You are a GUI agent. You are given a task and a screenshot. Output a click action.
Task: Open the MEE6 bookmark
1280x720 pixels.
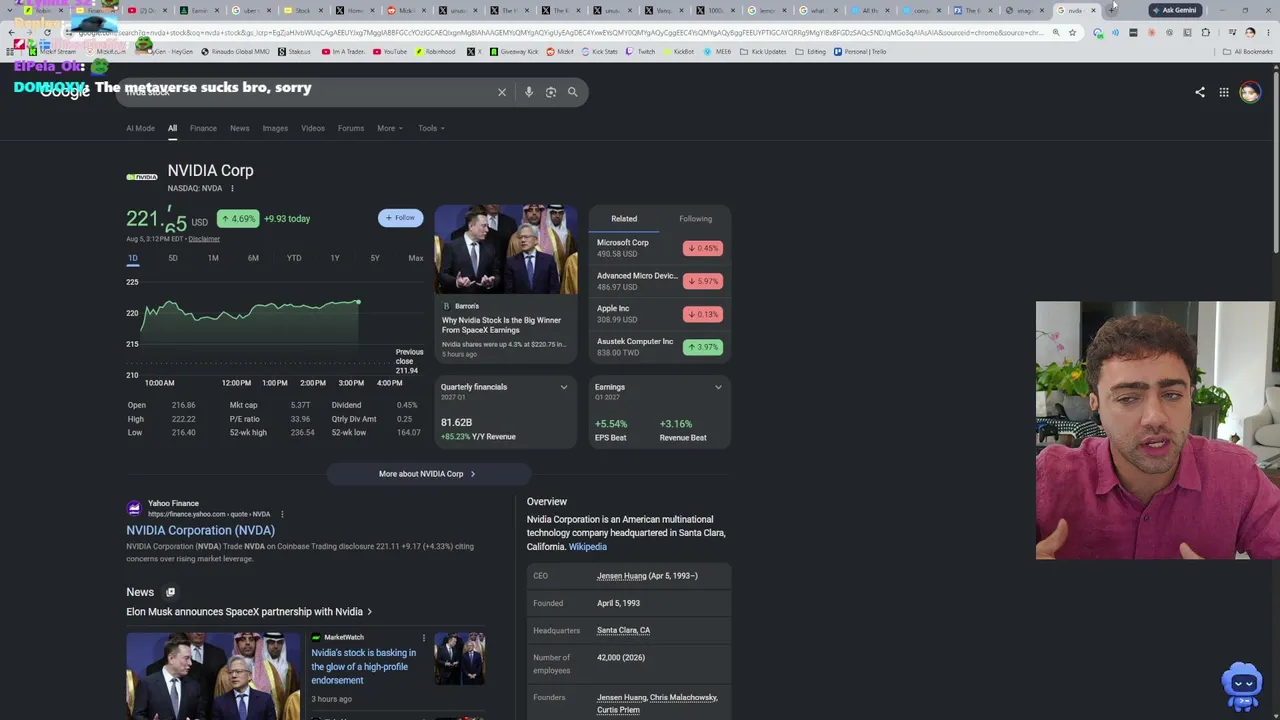[719, 52]
